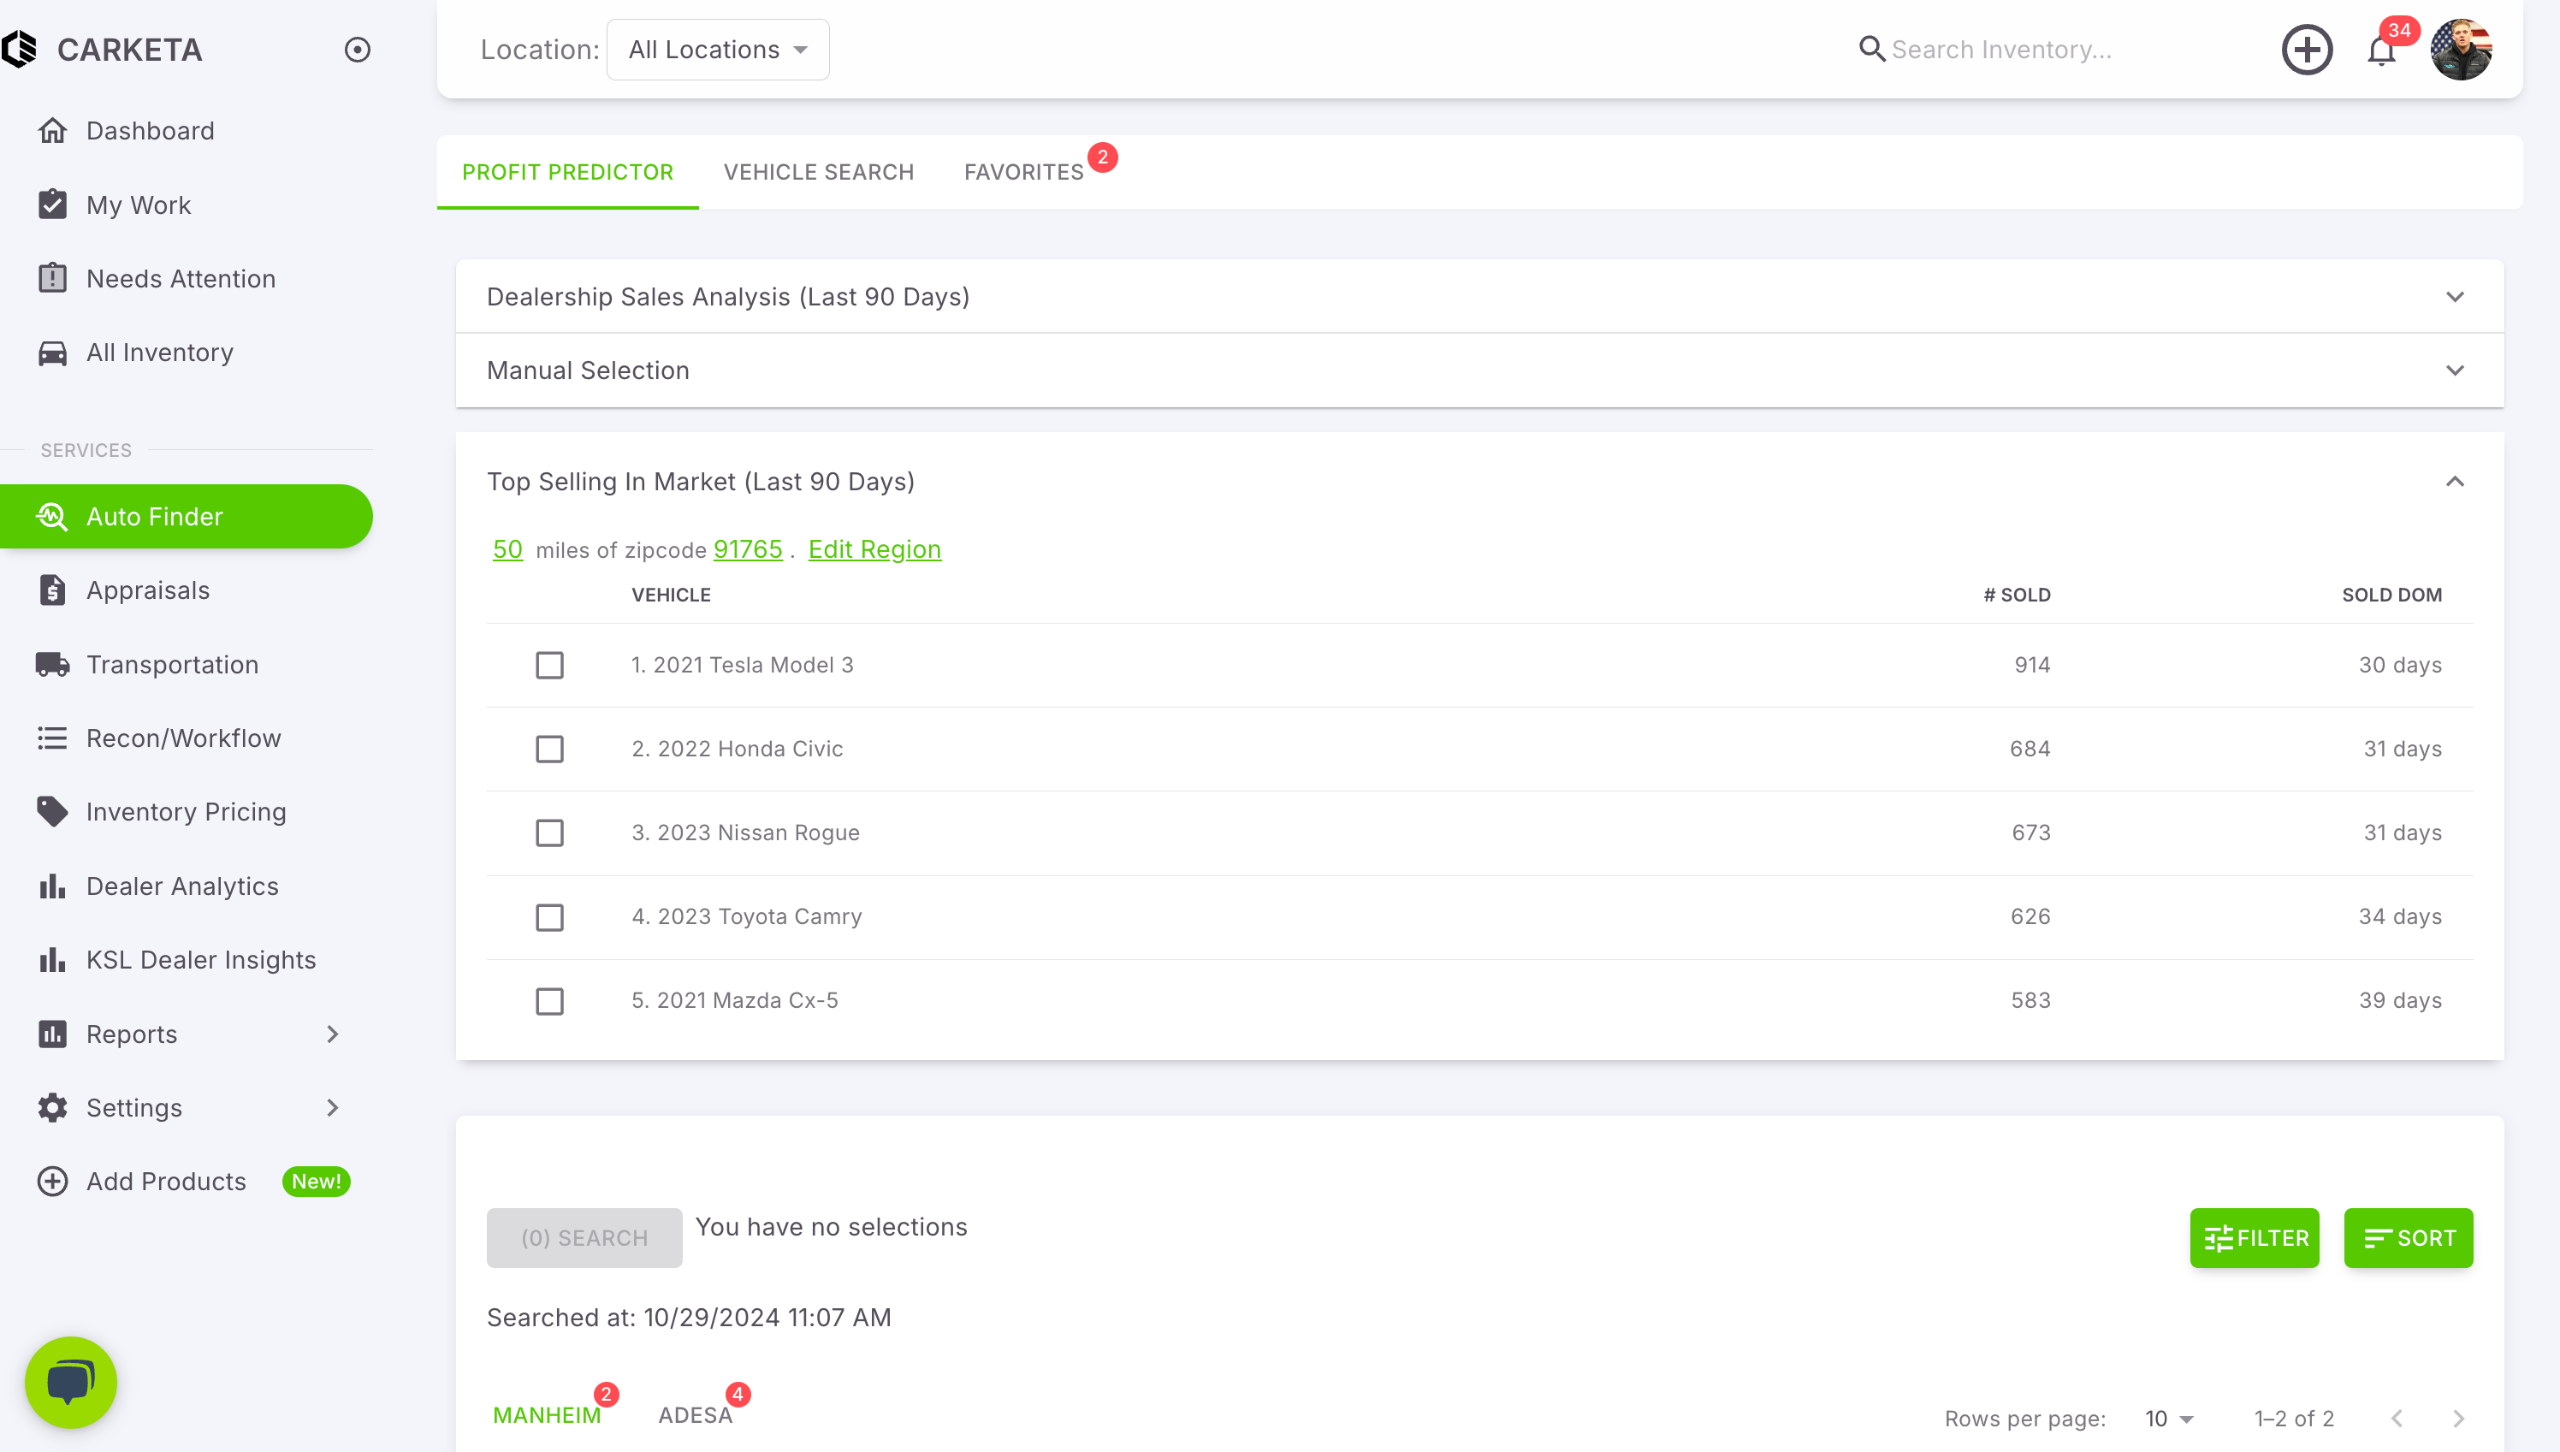
Task: Open user profile avatar
Action: (2461, 50)
